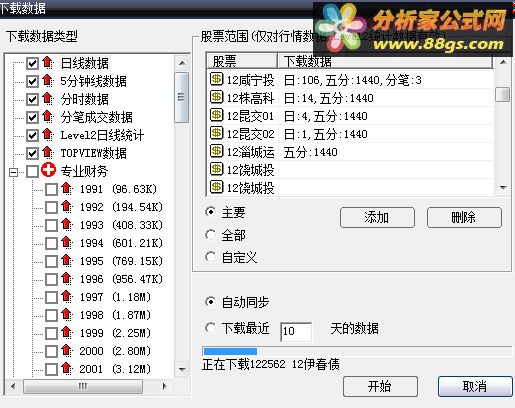Select the dollar icon next to 12咸宁投
The width and height of the screenshot is (515, 408).
click(x=216, y=79)
